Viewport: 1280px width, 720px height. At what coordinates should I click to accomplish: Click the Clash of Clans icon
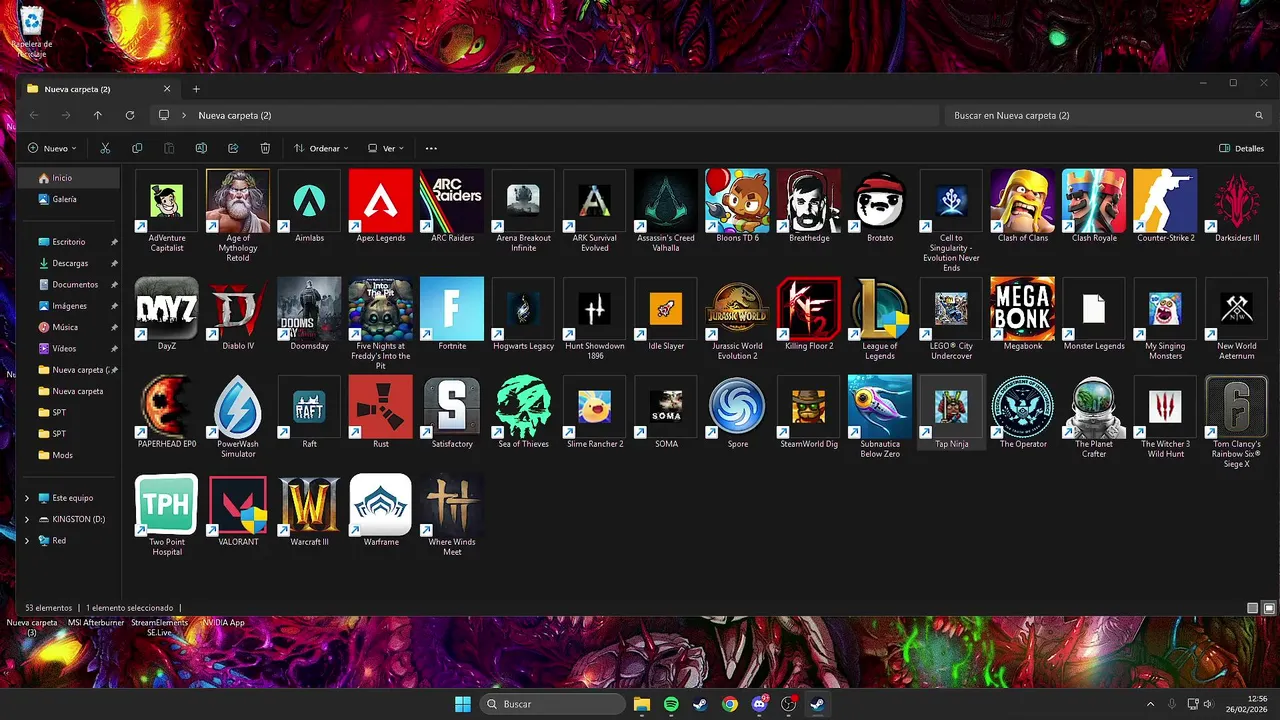[x=1022, y=201]
